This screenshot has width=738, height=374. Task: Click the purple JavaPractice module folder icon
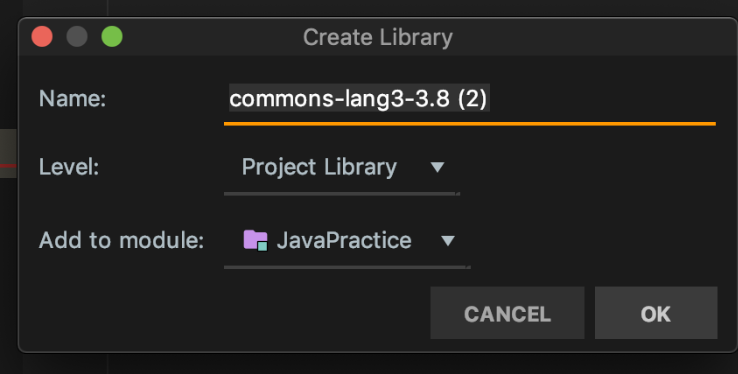point(256,240)
